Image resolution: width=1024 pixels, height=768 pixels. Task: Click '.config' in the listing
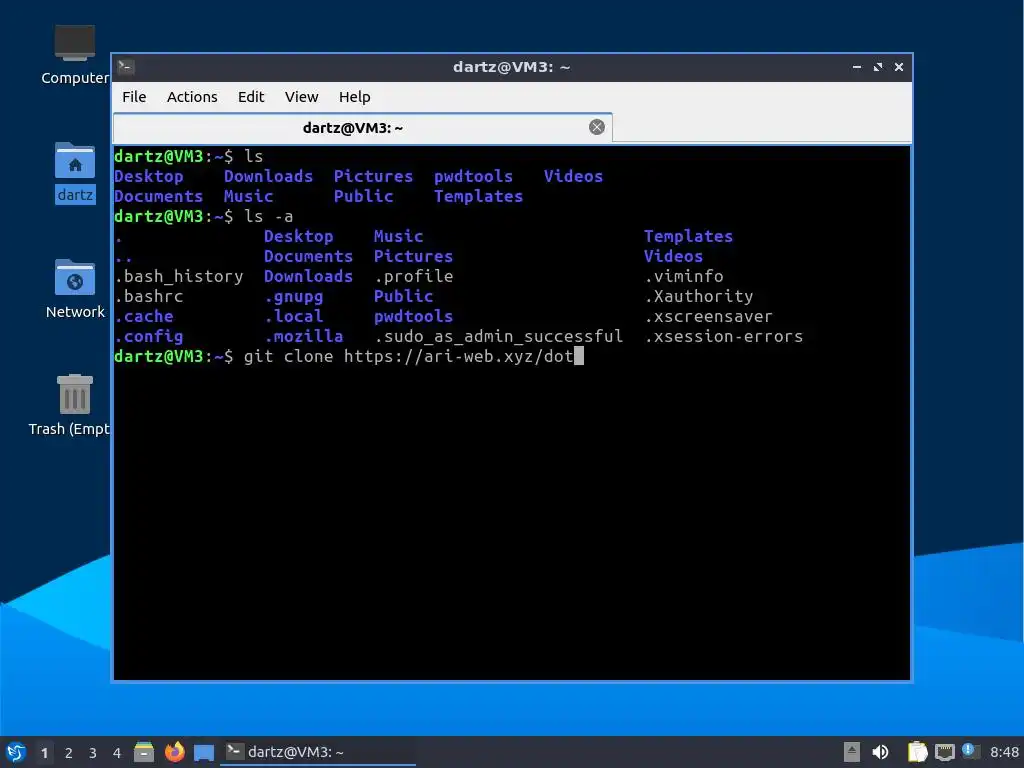tap(149, 336)
